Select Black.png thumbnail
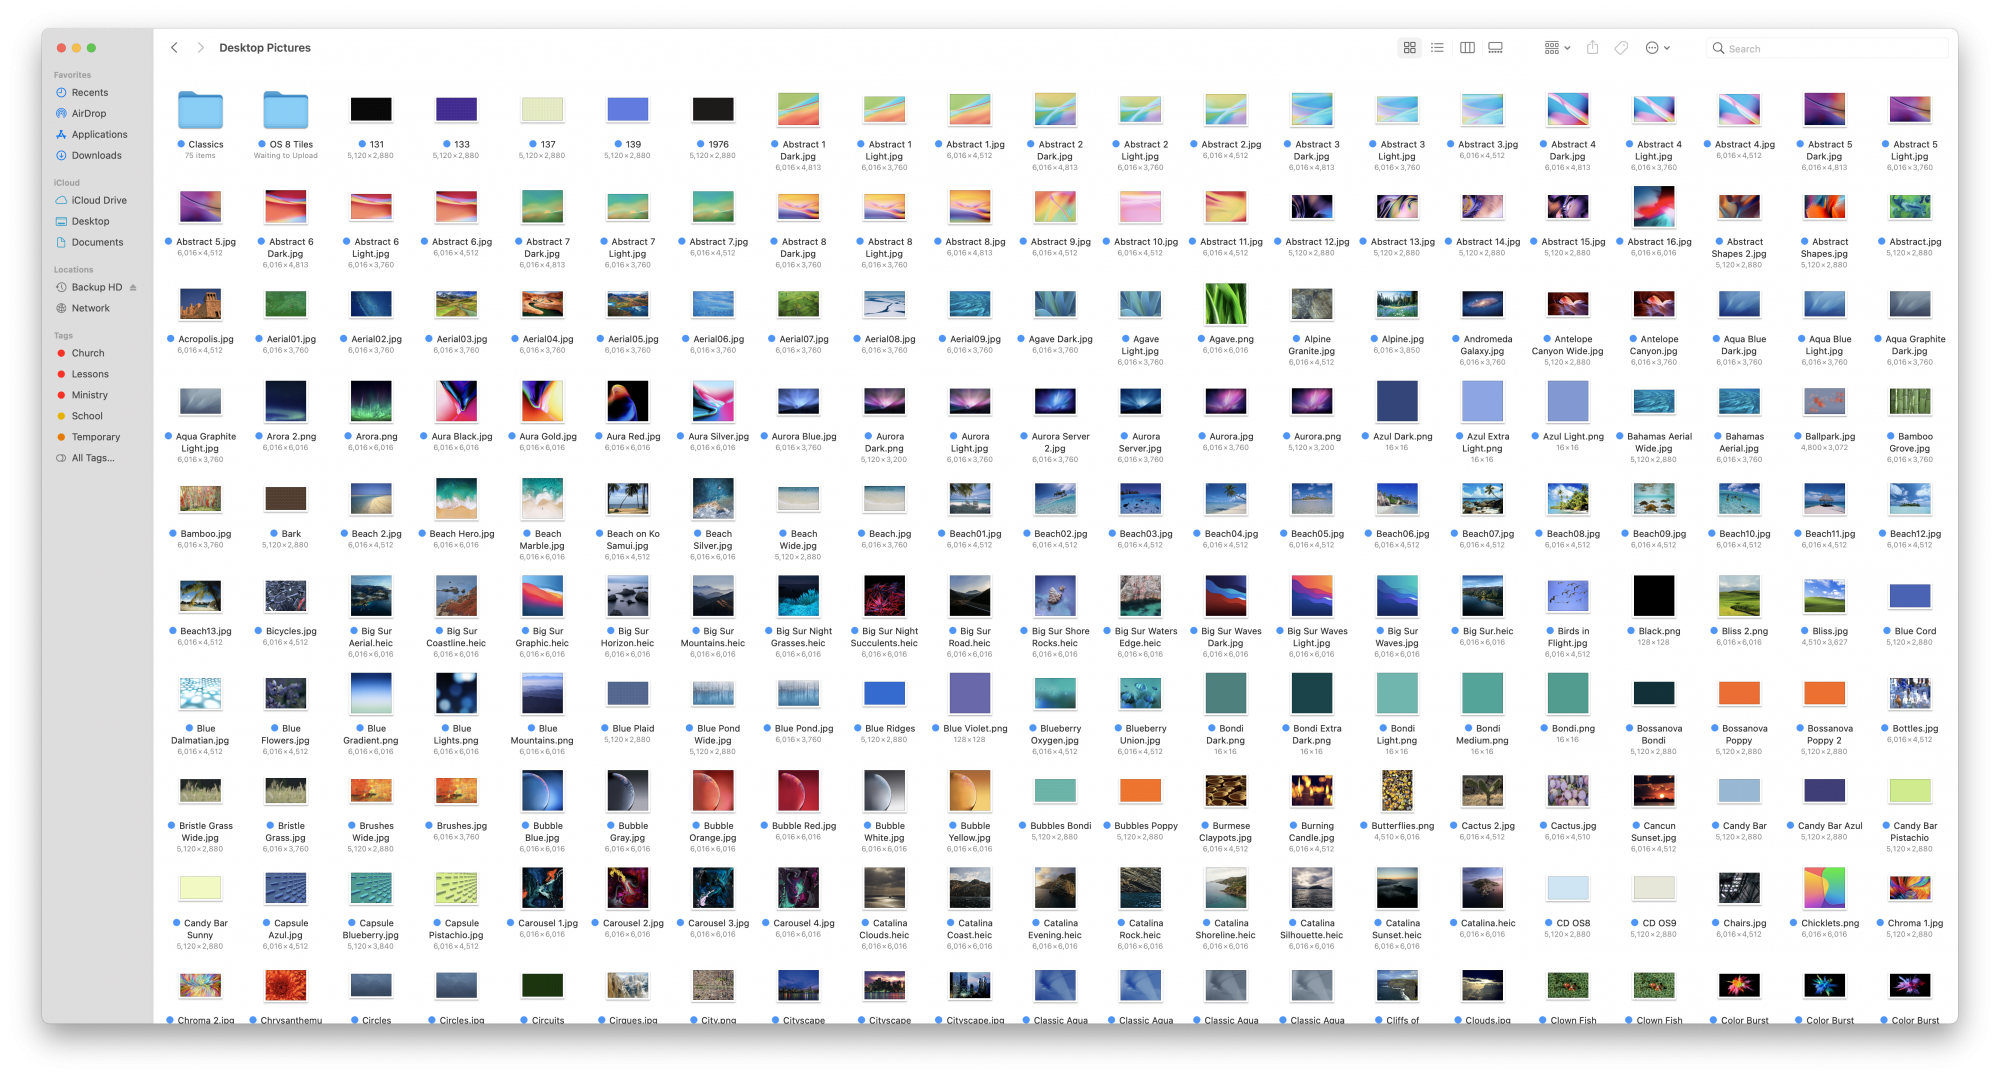2000x1079 pixels. click(1654, 596)
